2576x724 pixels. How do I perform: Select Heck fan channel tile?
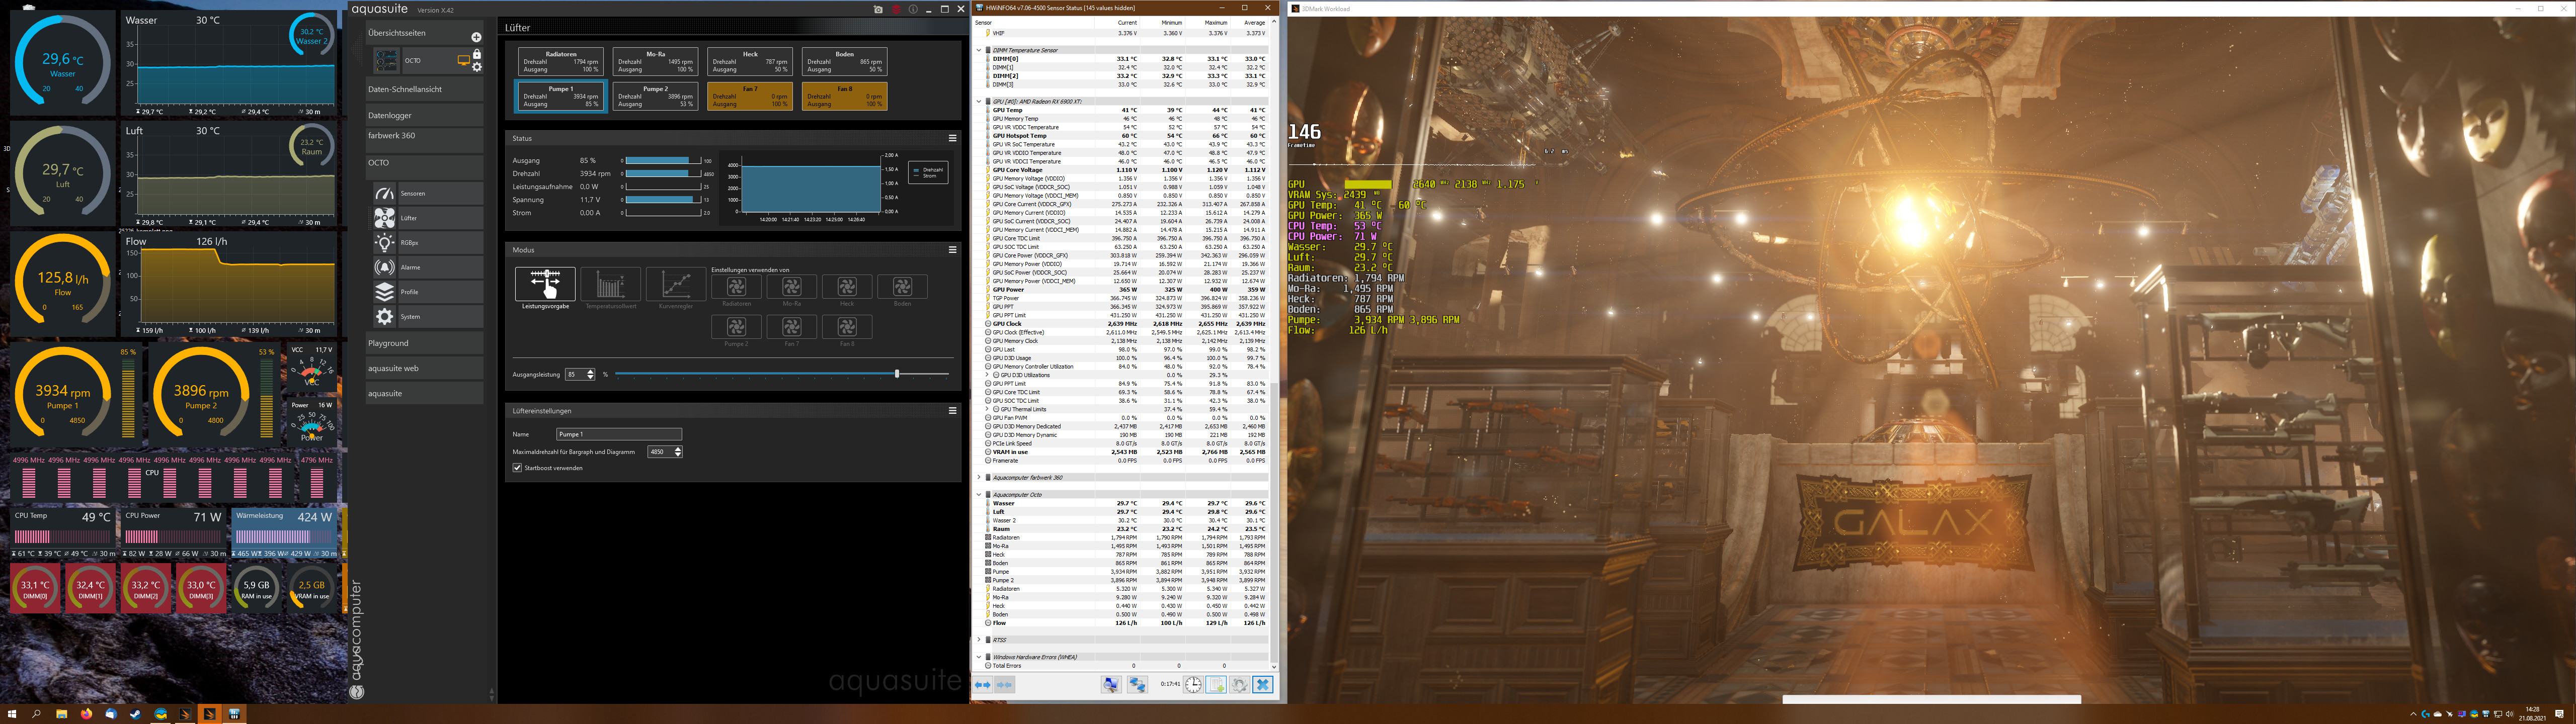(x=750, y=61)
